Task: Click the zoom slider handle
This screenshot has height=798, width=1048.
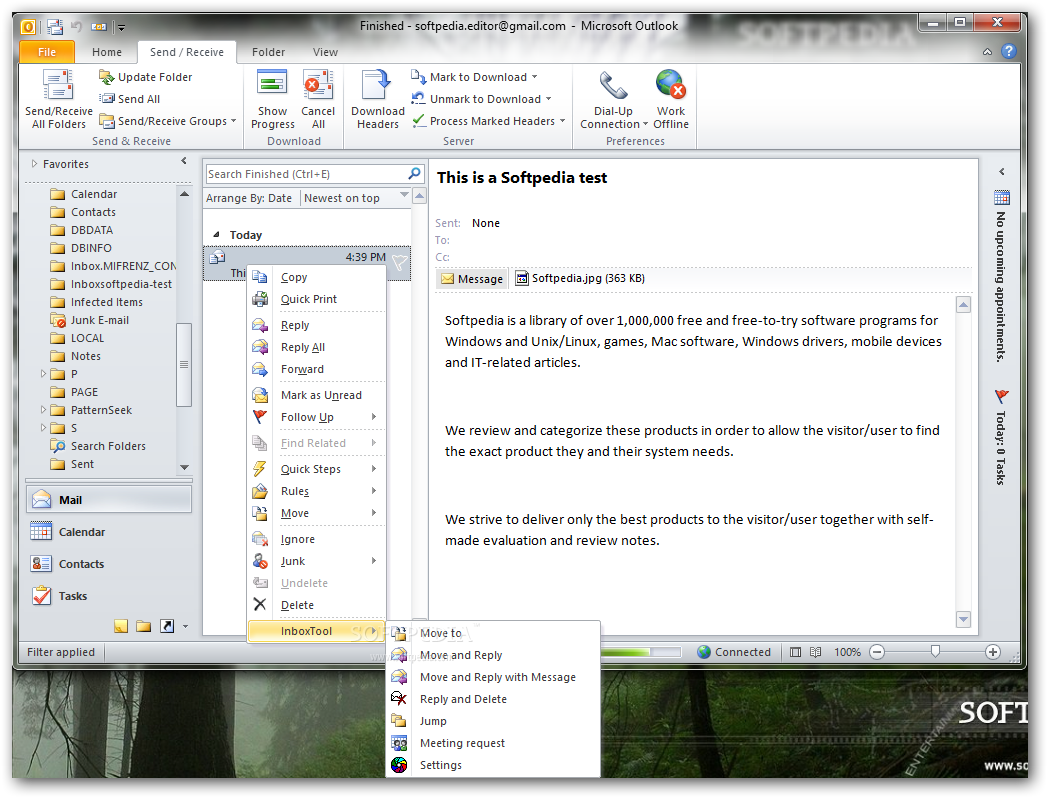Action: click(935, 652)
